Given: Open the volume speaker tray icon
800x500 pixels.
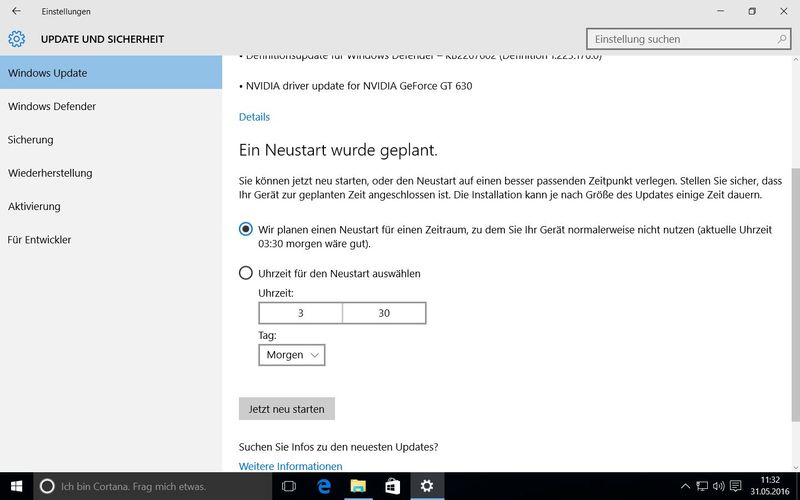Looking at the screenshot, I should 718,486.
